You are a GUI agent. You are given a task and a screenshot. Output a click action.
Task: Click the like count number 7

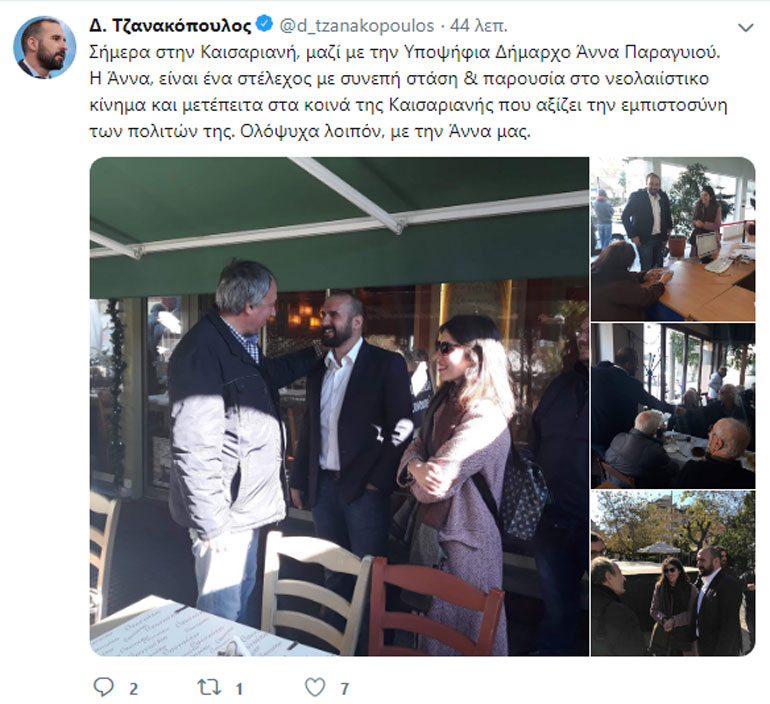click(x=345, y=689)
